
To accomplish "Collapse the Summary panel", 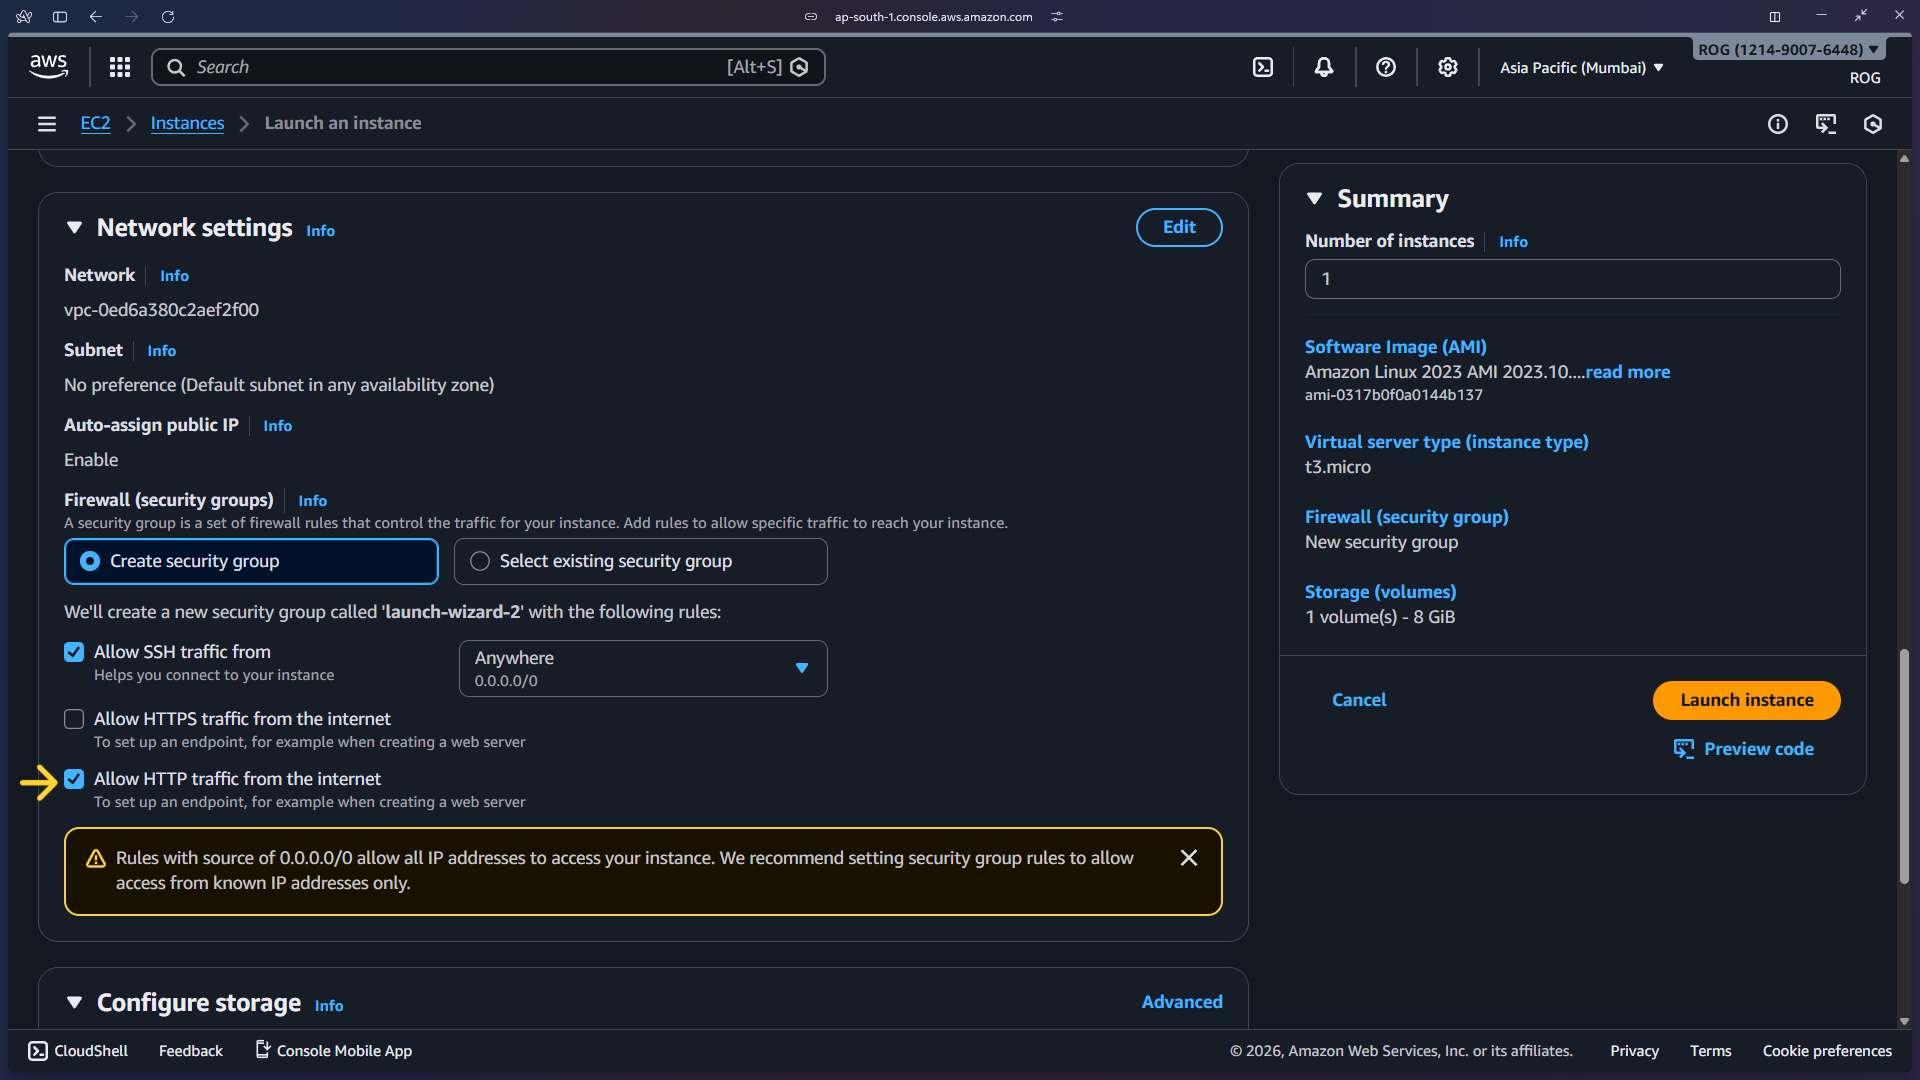I will click(1315, 198).
